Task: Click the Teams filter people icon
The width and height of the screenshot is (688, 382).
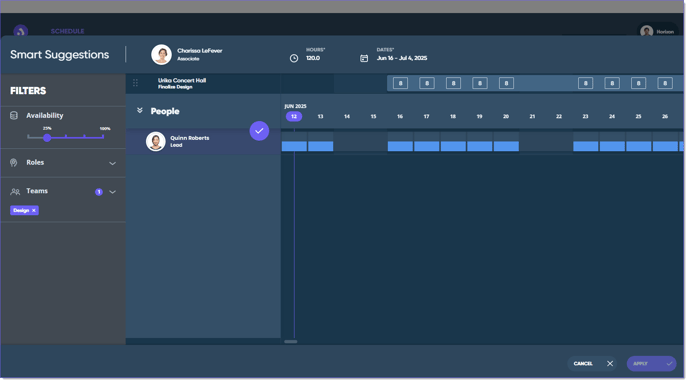Action: [x=15, y=192]
